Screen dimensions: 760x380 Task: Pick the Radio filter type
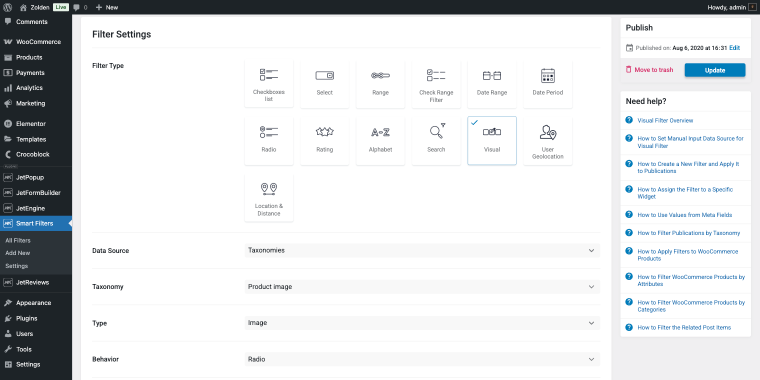click(x=269, y=141)
